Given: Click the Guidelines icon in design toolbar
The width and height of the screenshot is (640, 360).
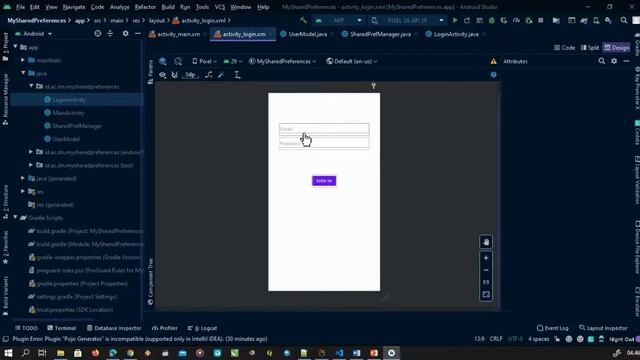Looking at the screenshot, I should click(237, 75).
